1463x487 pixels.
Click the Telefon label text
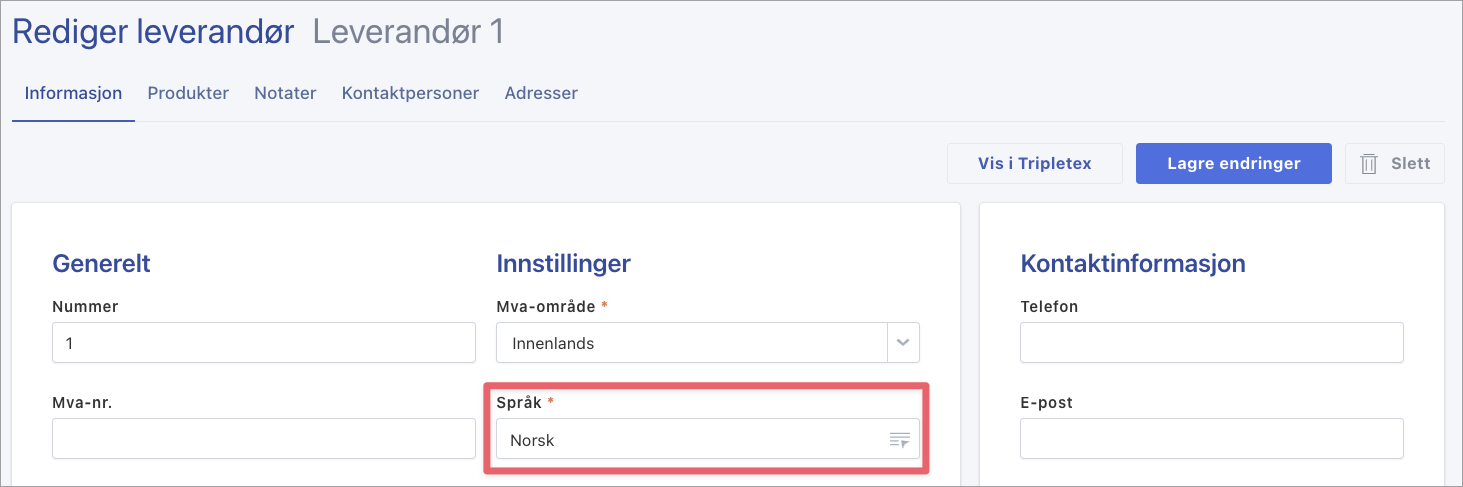[1049, 306]
